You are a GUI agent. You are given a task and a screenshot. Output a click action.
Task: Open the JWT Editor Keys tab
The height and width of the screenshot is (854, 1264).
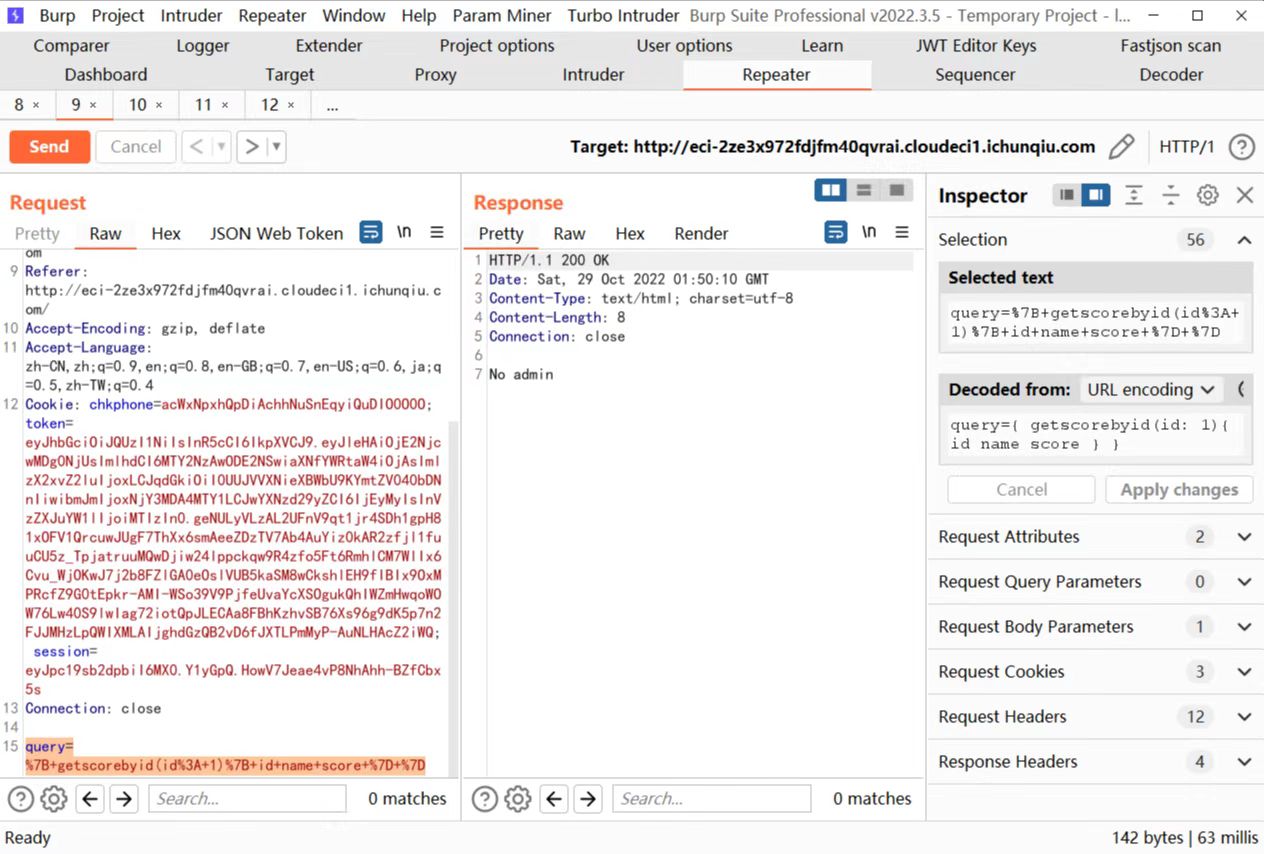pyautogui.click(x=976, y=46)
